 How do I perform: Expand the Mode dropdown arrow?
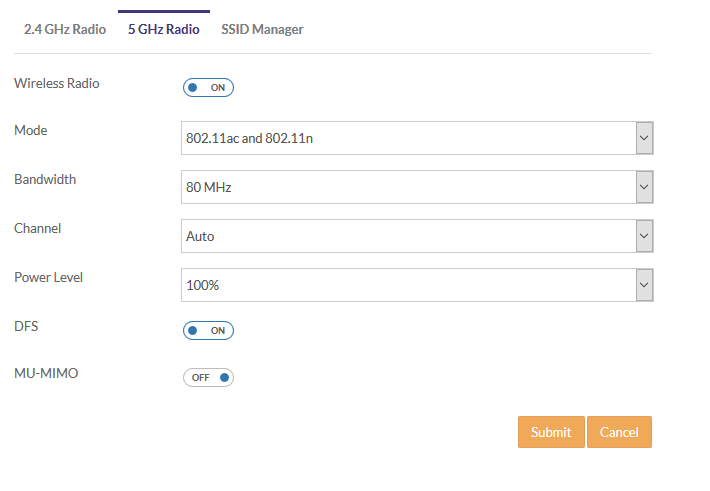(644, 138)
